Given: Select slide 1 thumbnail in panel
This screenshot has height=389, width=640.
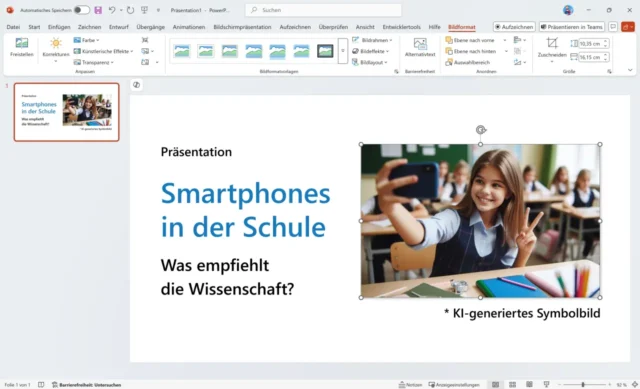Looking at the screenshot, I should tap(67, 112).
